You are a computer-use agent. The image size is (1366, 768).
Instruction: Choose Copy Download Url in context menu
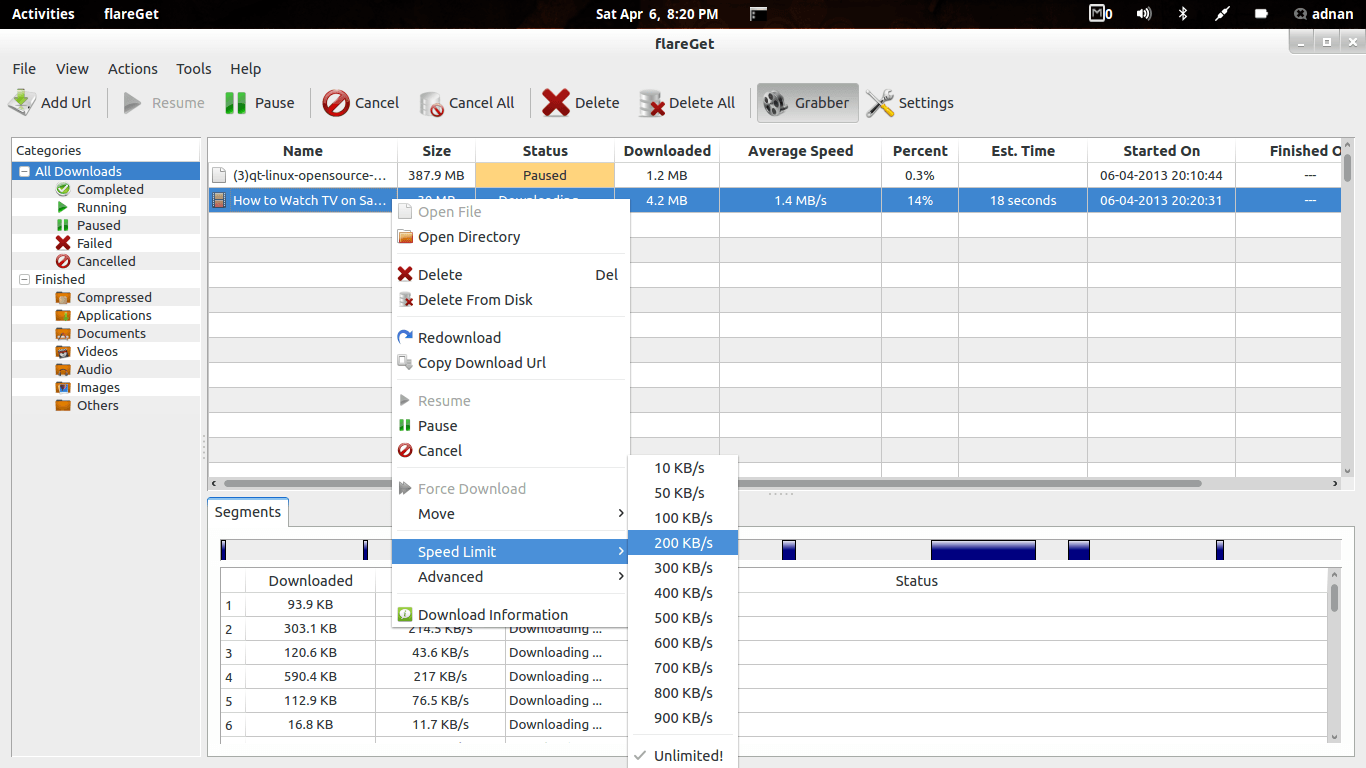[x=510, y=363]
